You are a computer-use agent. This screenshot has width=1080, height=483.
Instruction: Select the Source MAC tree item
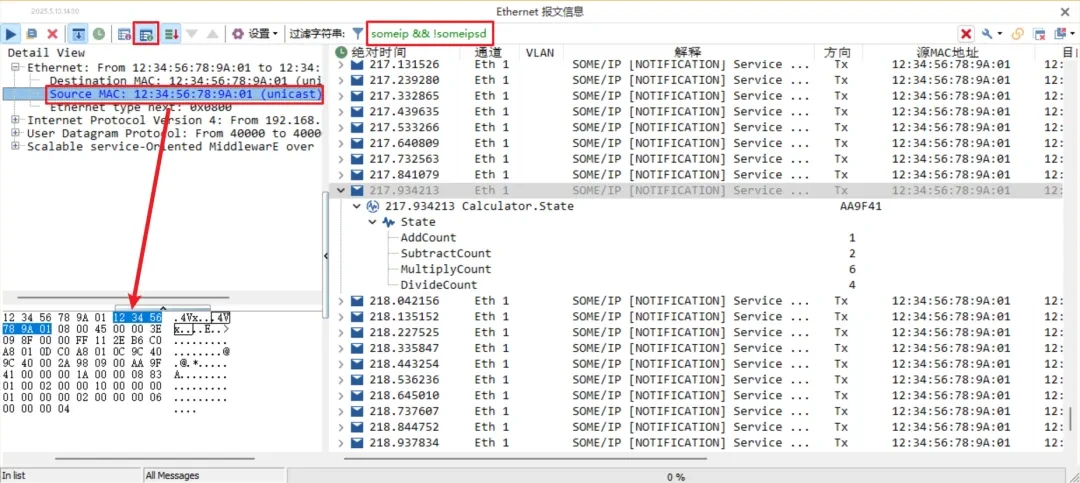pos(185,94)
